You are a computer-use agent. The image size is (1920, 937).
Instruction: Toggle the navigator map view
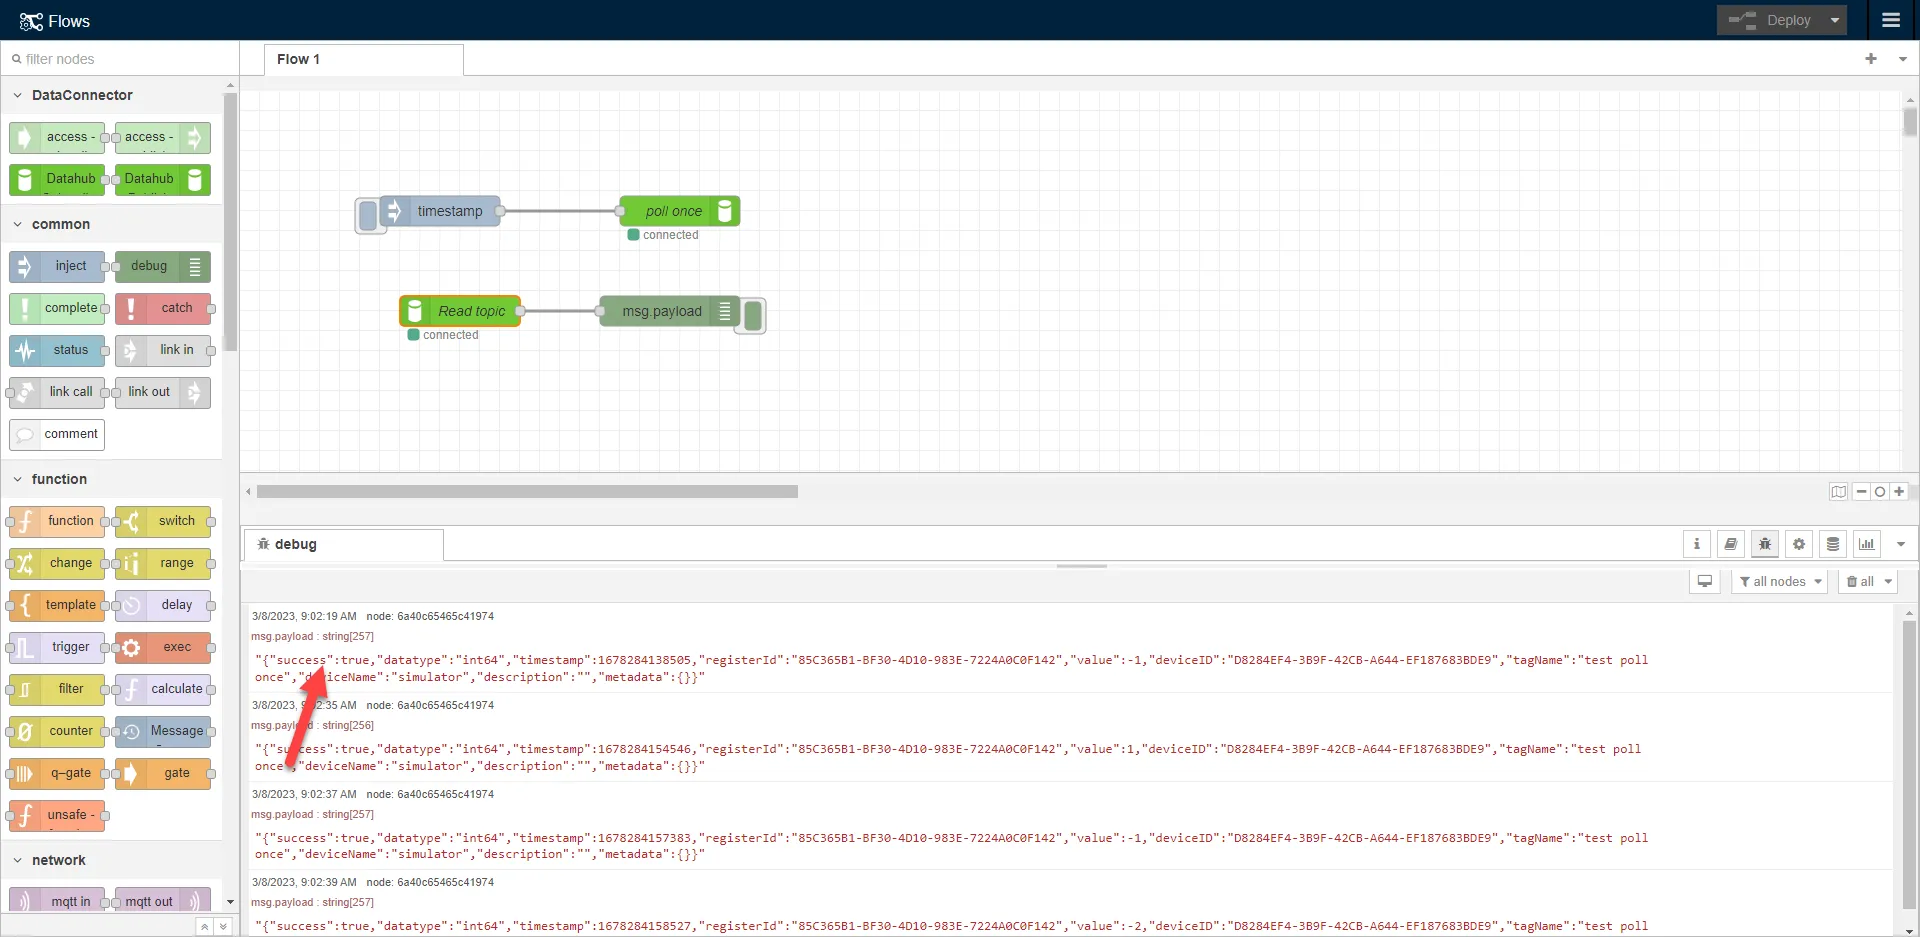click(x=1838, y=492)
